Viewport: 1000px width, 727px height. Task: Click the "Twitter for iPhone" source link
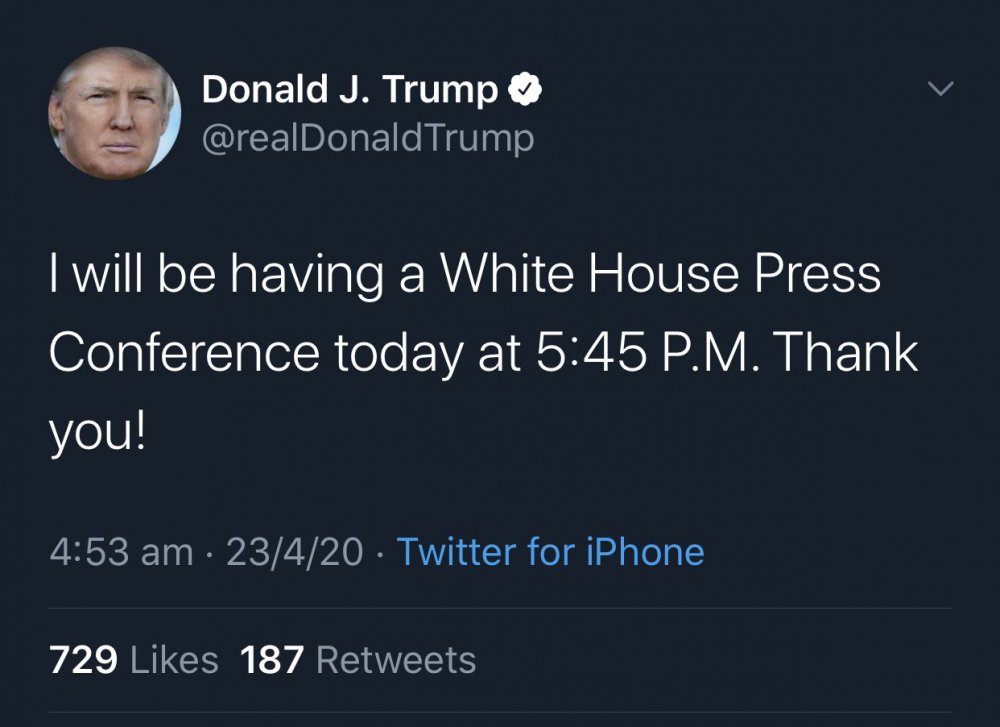click(x=550, y=552)
